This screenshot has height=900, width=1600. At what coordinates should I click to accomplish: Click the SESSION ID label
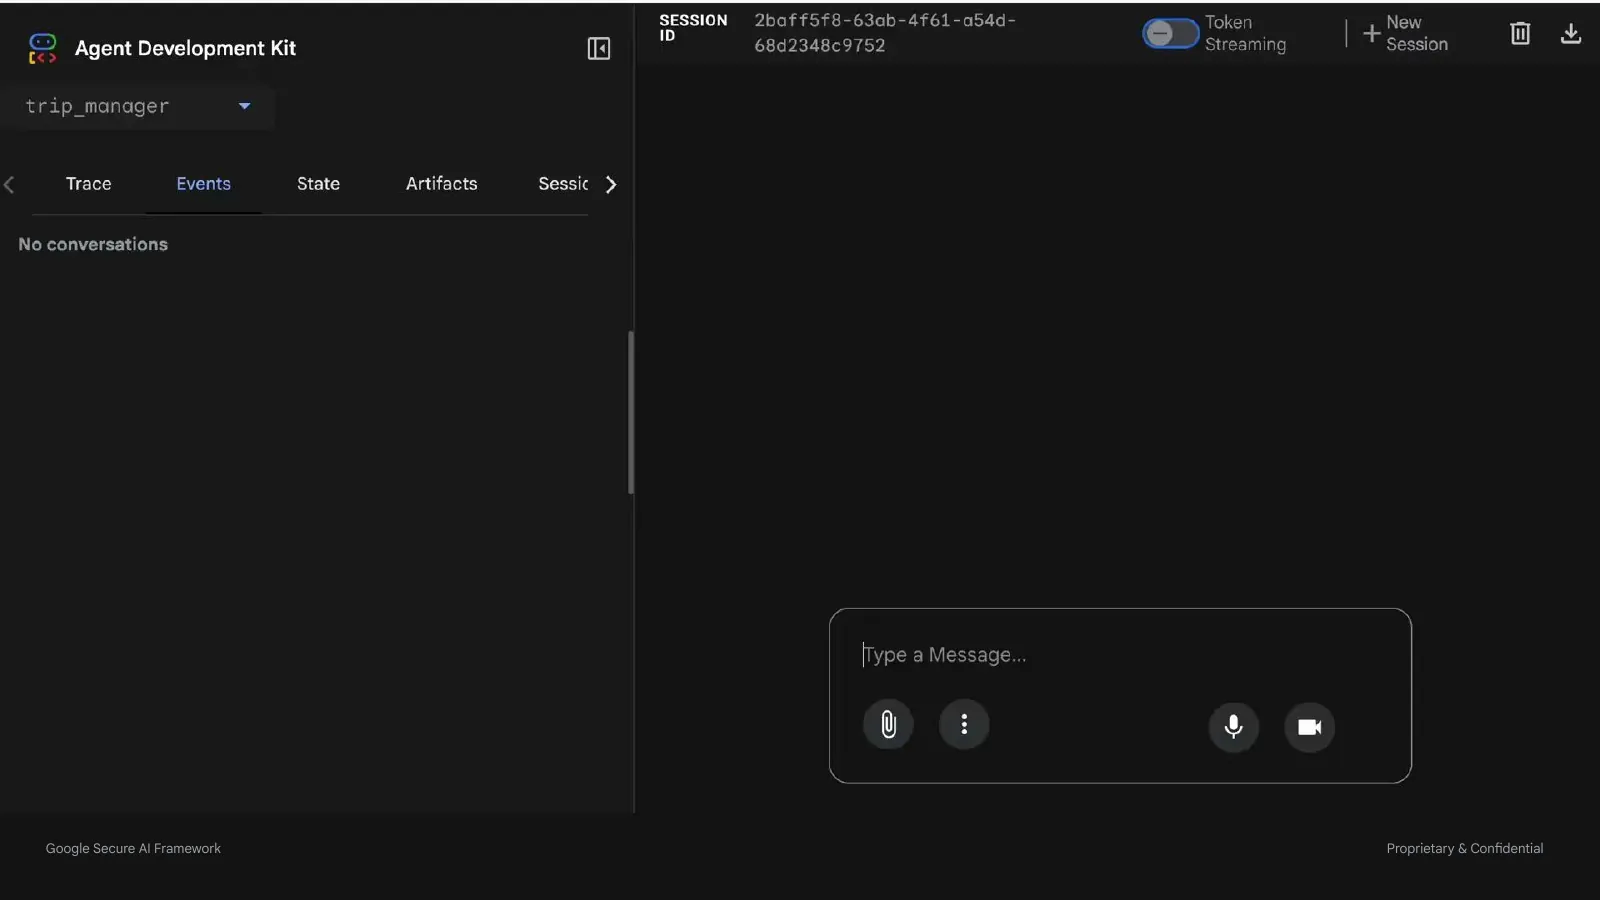693,27
